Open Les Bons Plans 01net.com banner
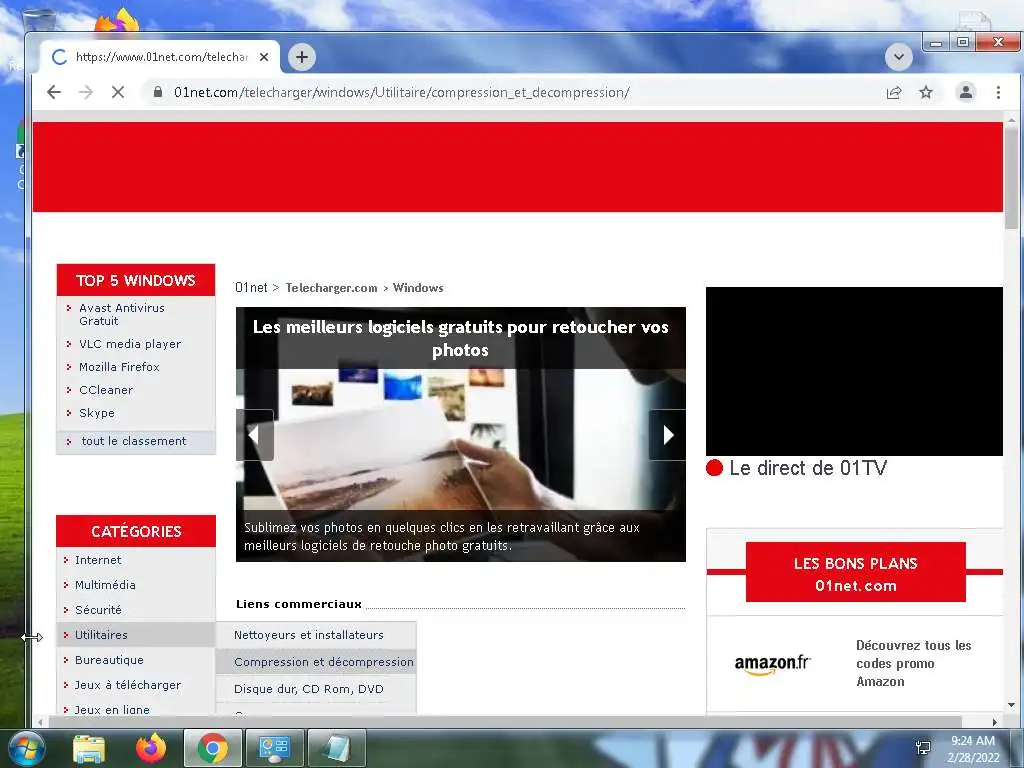The height and width of the screenshot is (768, 1024). point(856,572)
